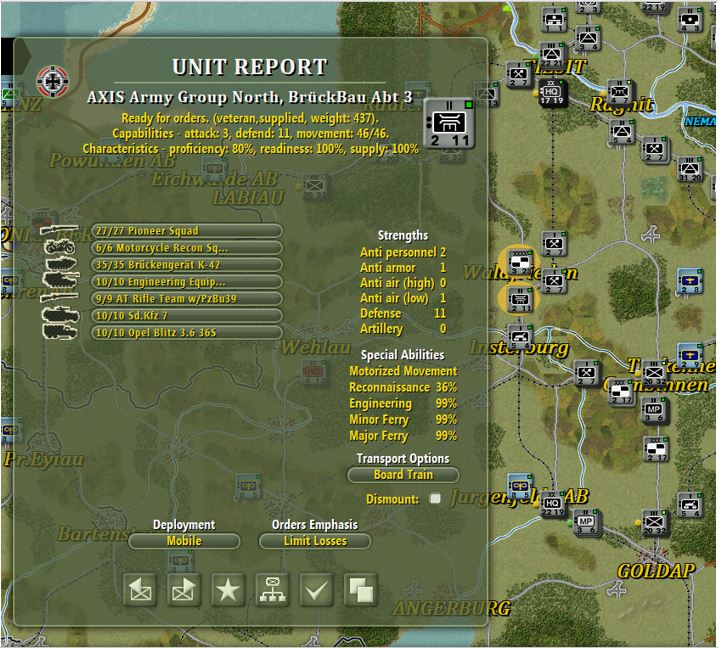Select the 31 20 regiment unit
This screenshot has height=648, width=718.
(690, 169)
